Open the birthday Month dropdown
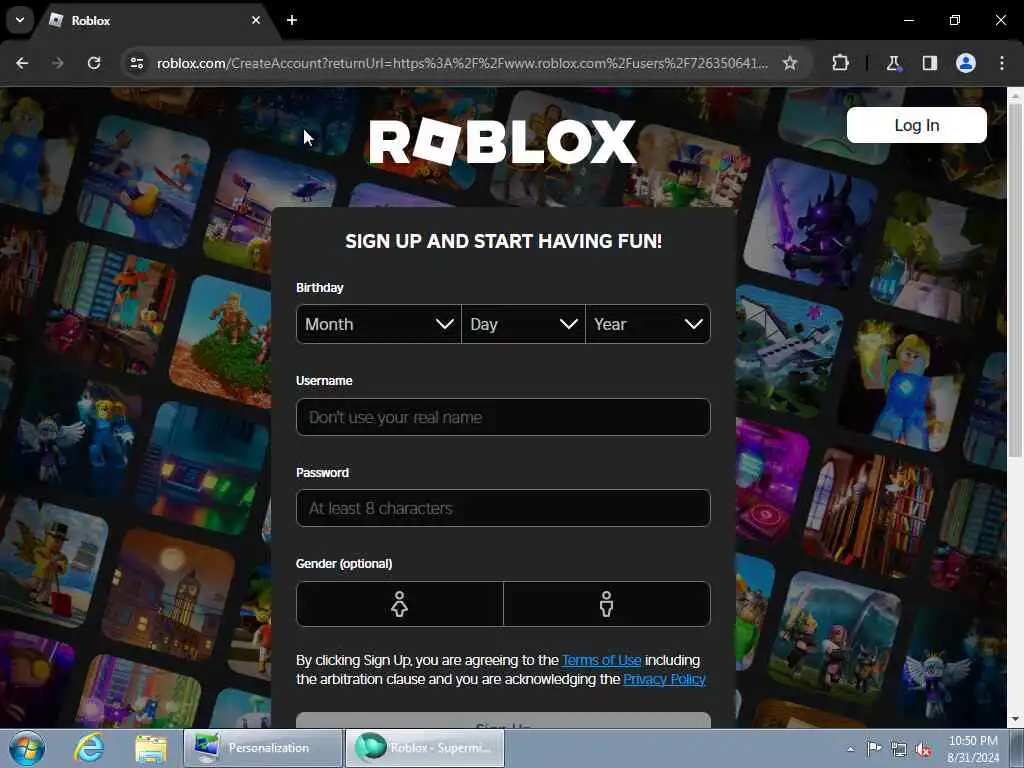 (x=379, y=324)
